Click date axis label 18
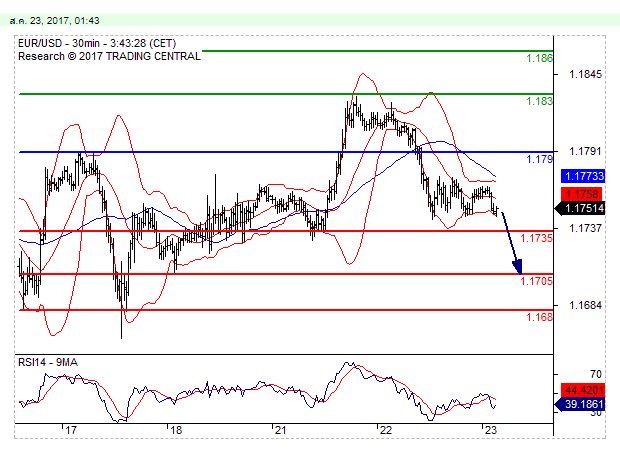The width and height of the screenshot is (620, 456). tap(176, 430)
